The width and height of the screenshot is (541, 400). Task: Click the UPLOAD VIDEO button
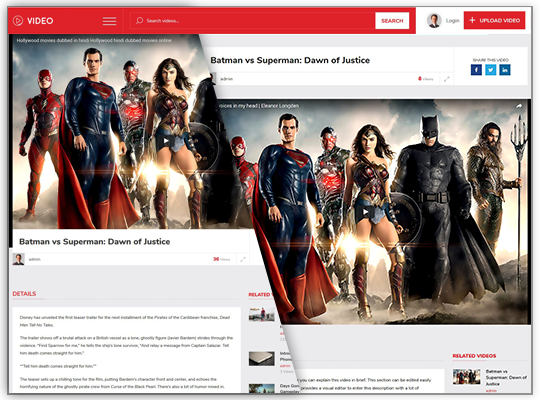[494, 20]
